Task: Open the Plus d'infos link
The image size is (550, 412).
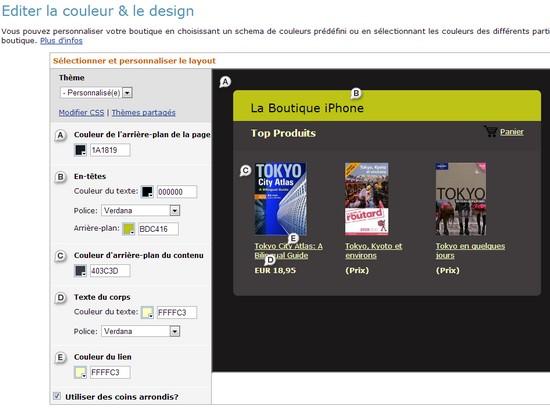Action: pyautogui.click(x=61, y=41)
